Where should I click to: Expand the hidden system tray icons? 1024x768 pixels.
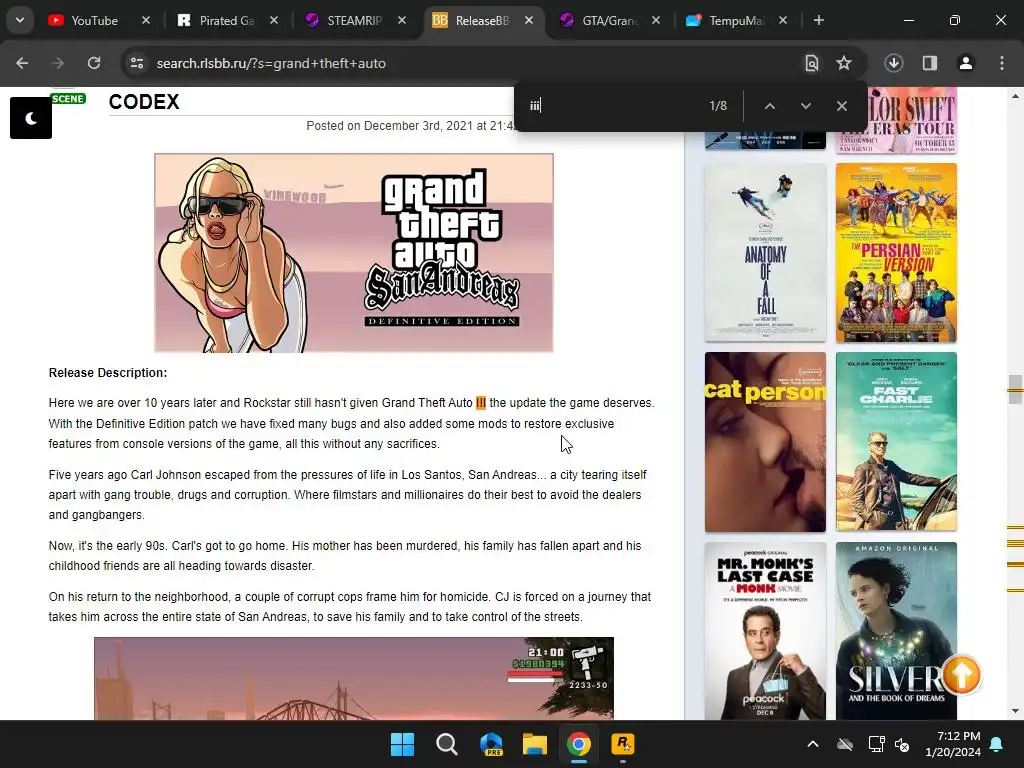(x=813, y=744)
